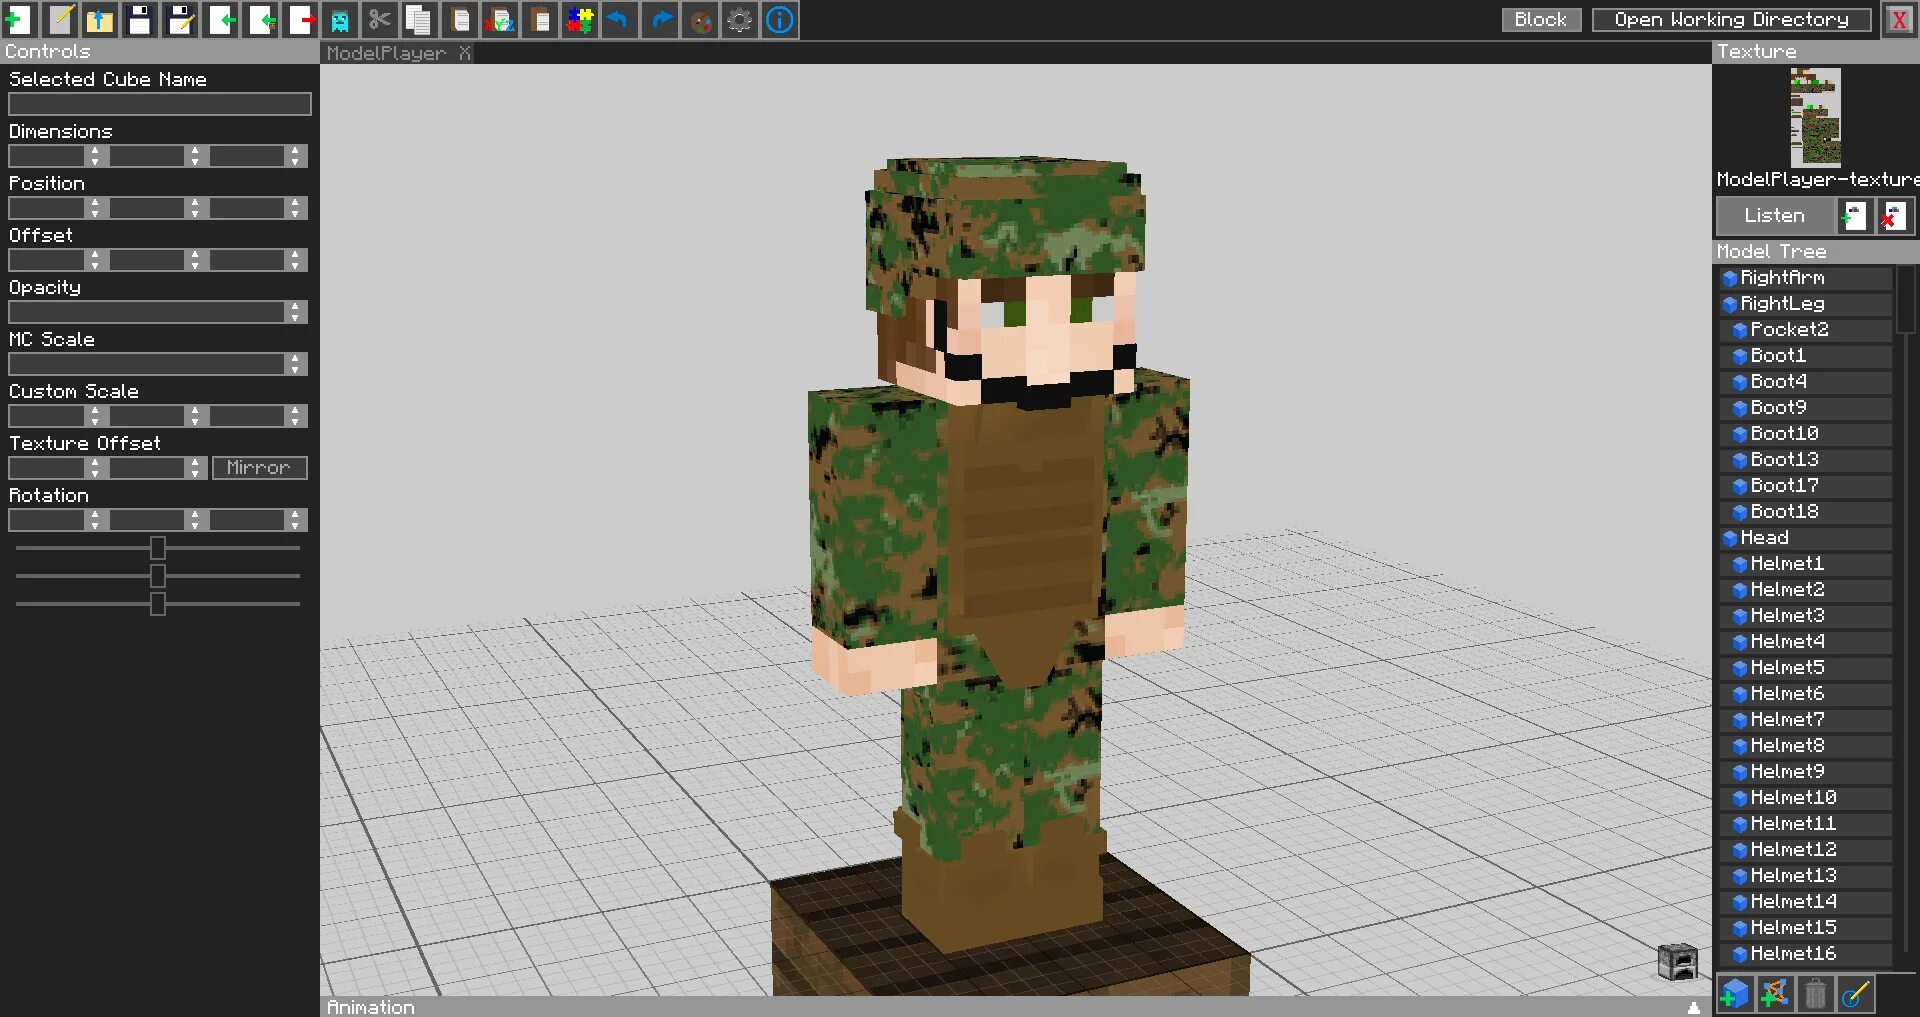The width and height of the screenshot is (1920, 1017).
Task: Click the bottom rotation slider handle
Action: (157, 604)
